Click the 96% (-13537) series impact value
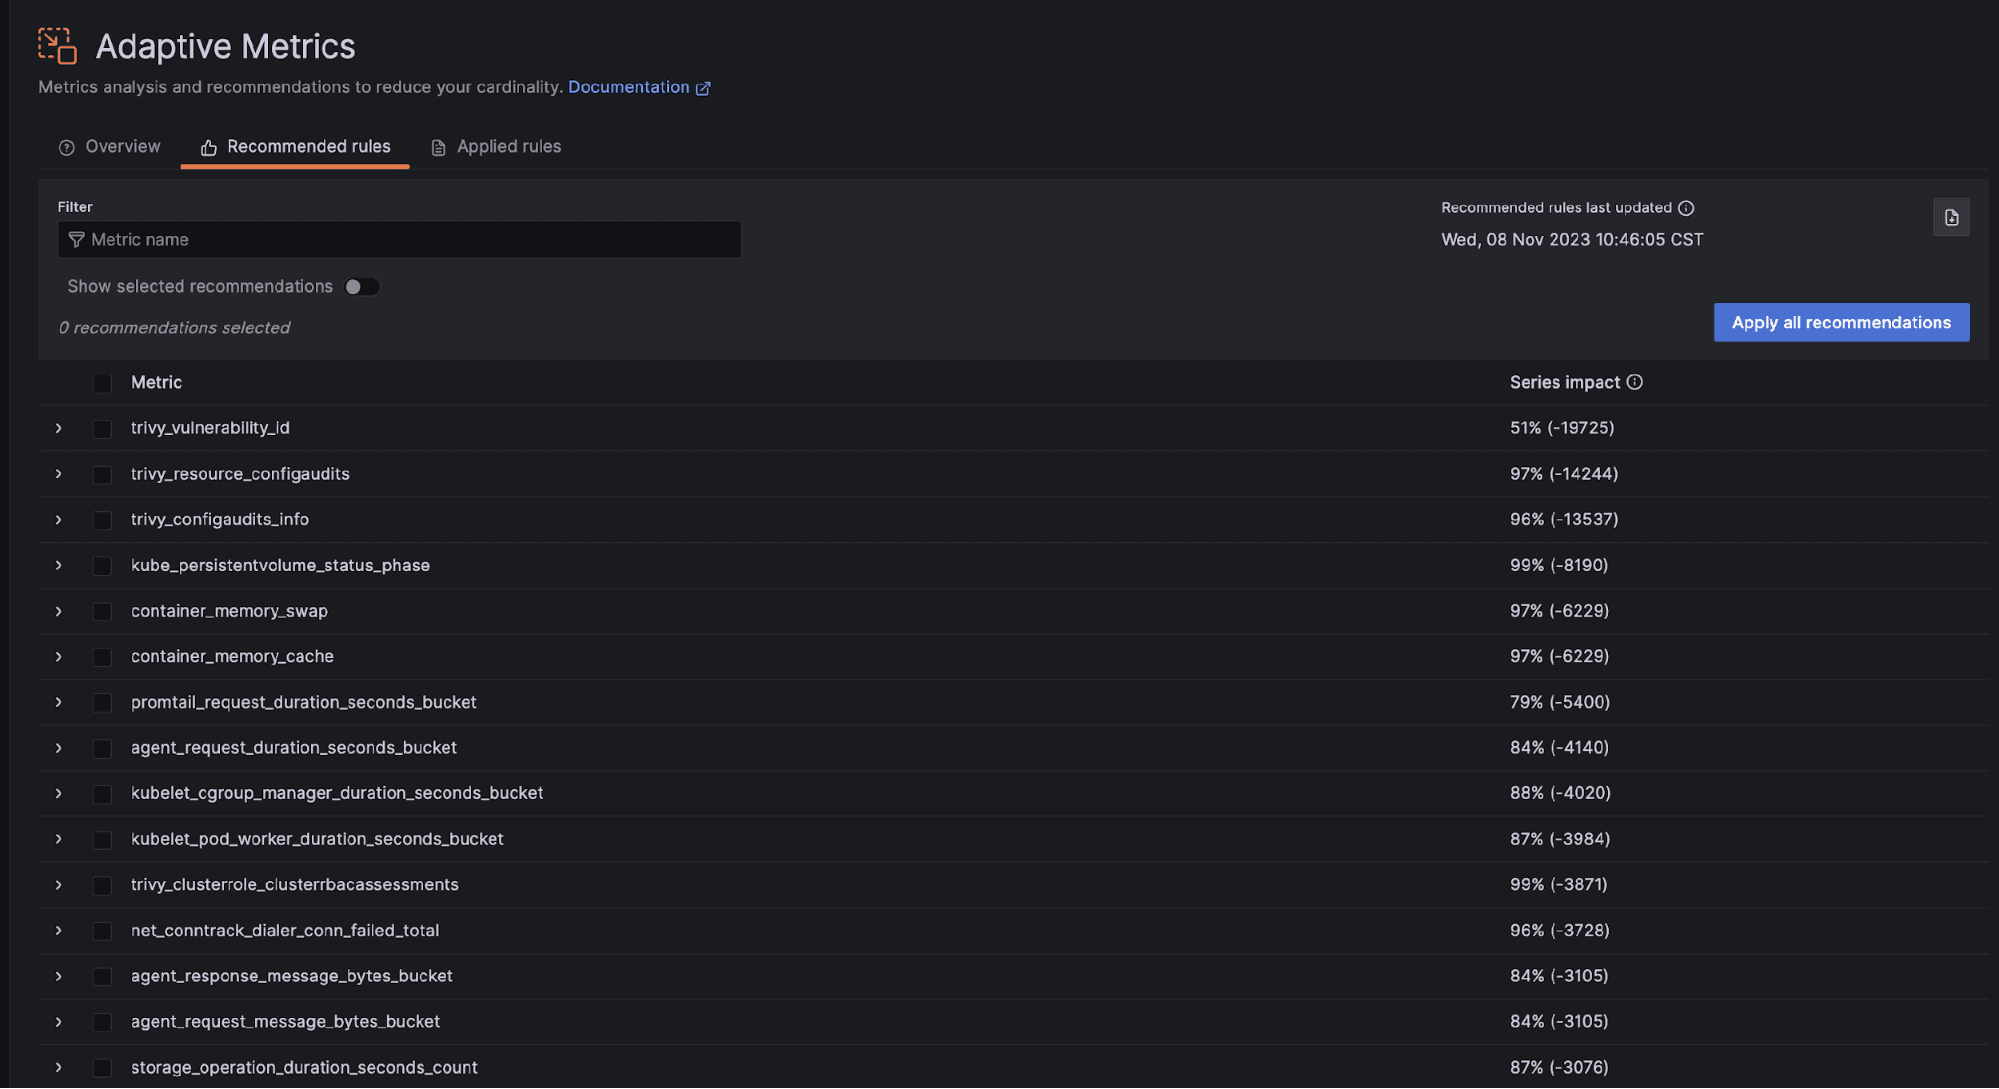 tap(1564, 520)
